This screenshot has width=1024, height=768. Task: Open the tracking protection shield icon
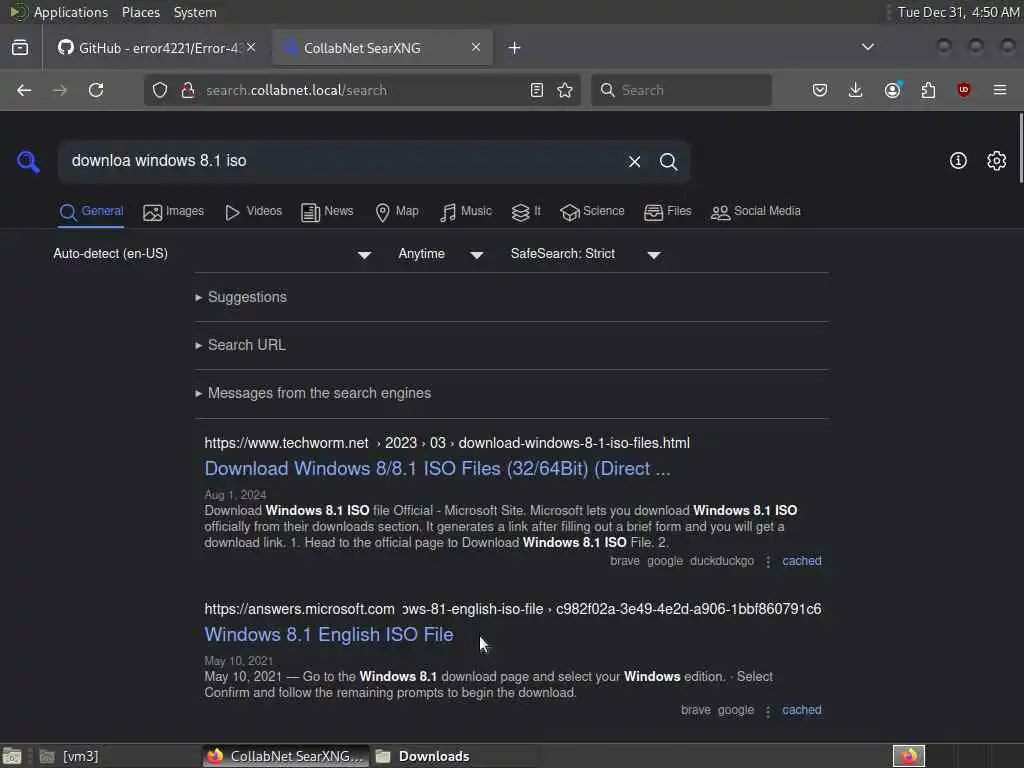pyautogui.click(x=160, y=90)
